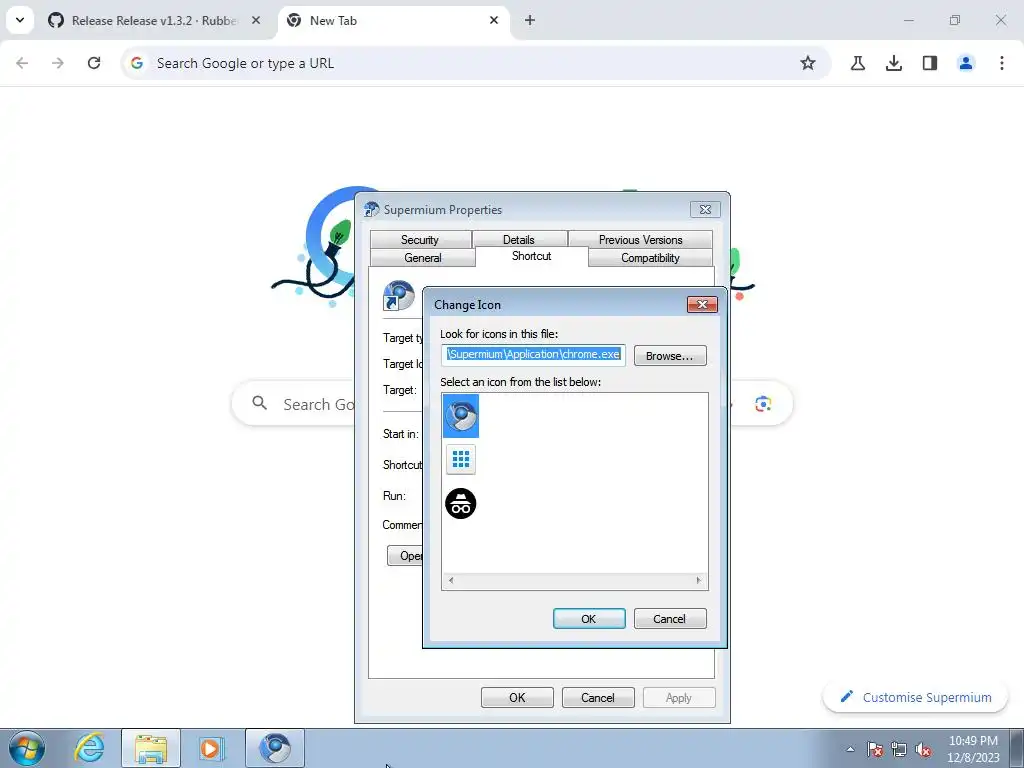Close the GitHub Release tab
Screen dimensions: 1024x768
tap(256, 20)
